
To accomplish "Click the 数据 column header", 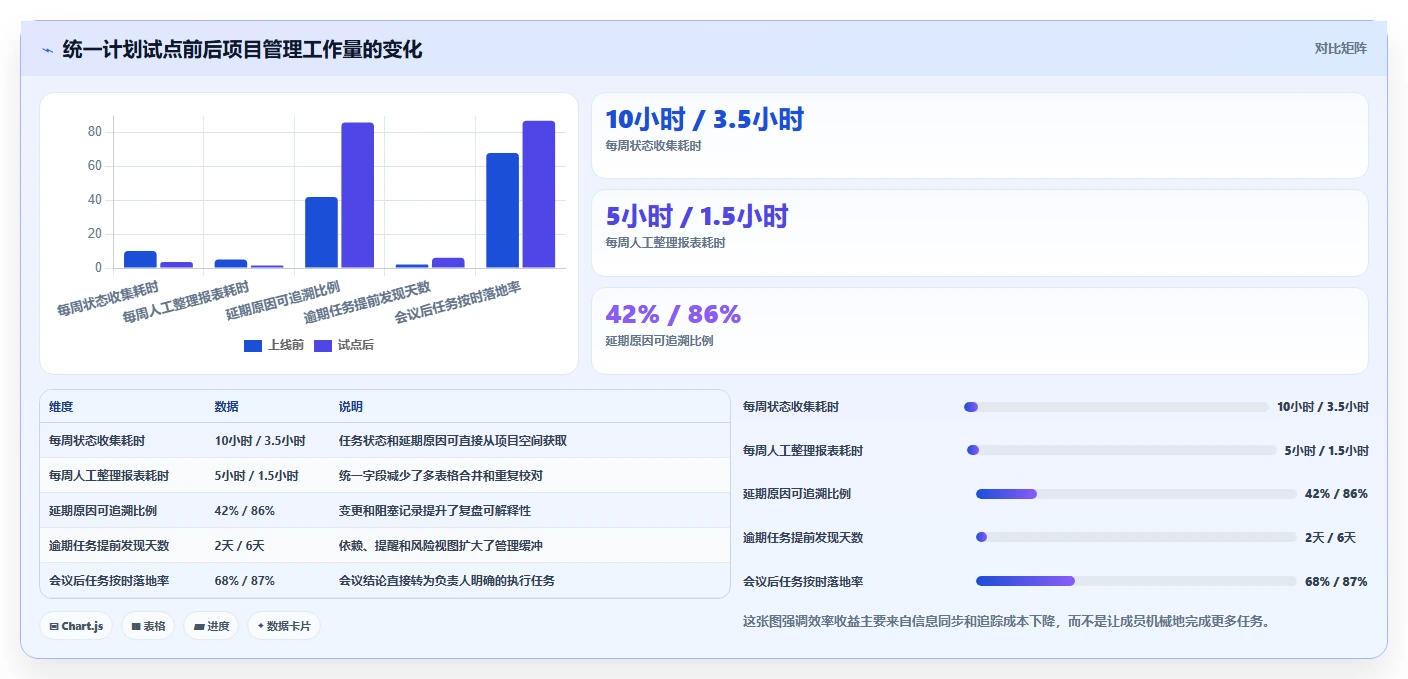I will click(226, 407).
